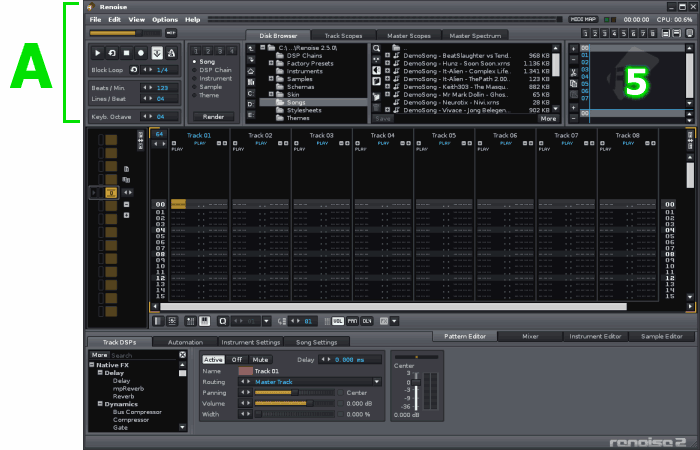Collapse the Native FX tree node
The height and width of the screenshot is (450, 700).
tap(92, 365)
